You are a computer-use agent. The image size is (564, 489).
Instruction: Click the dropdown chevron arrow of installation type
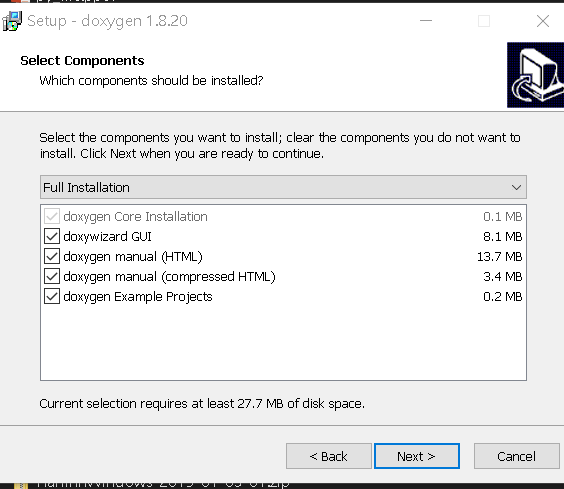pyautogui.click(x=516, y=187)
